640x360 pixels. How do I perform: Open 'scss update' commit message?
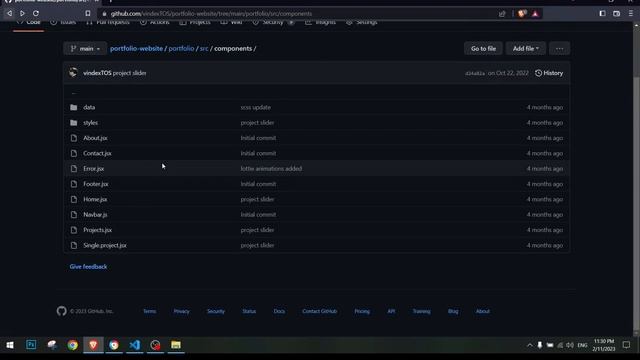(256, 107)
